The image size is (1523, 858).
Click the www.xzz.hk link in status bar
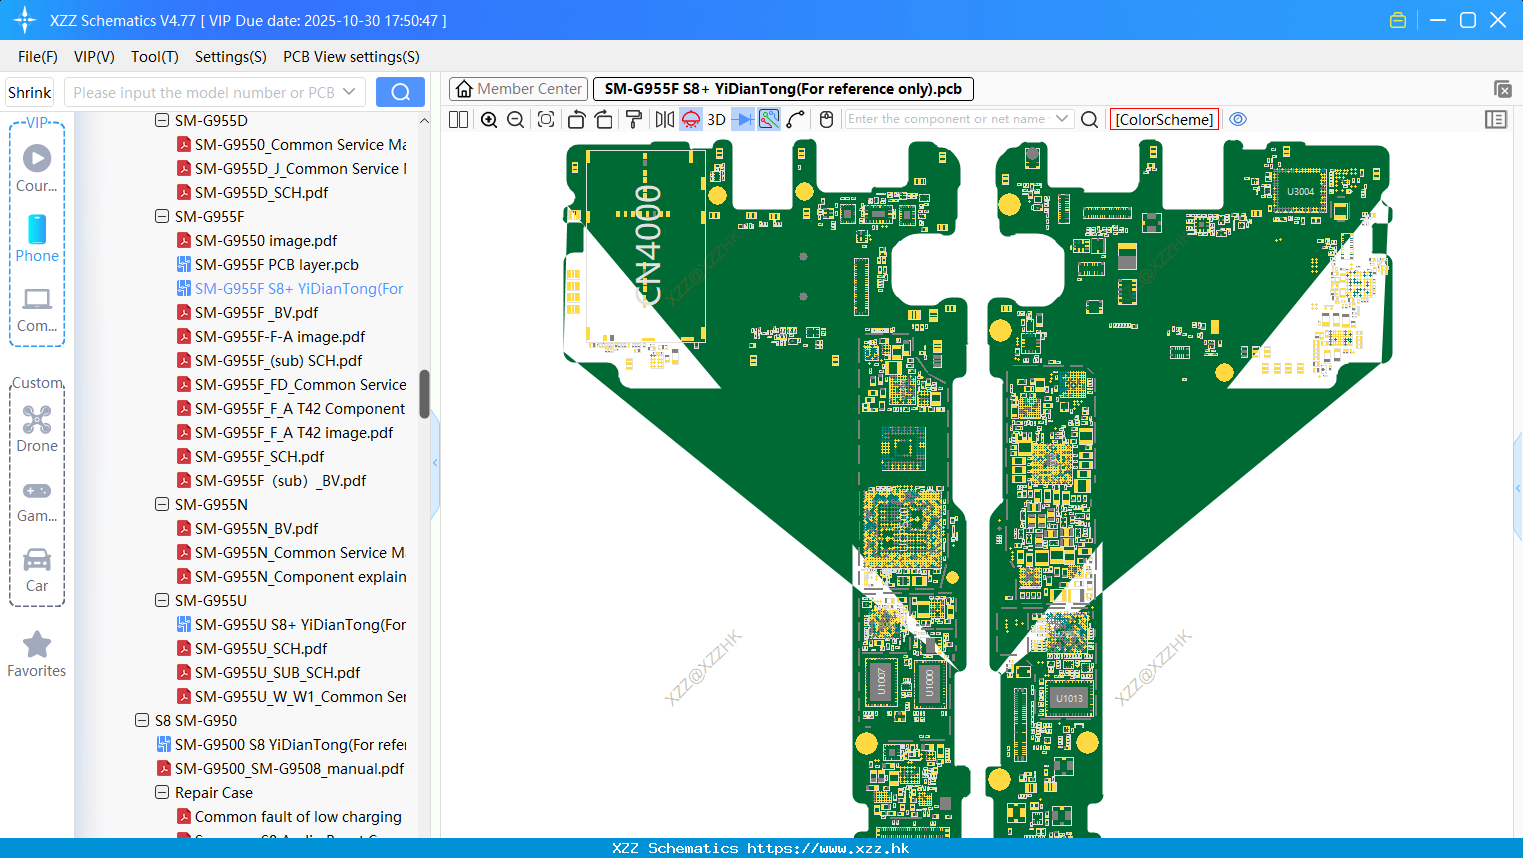pos(828,848)
